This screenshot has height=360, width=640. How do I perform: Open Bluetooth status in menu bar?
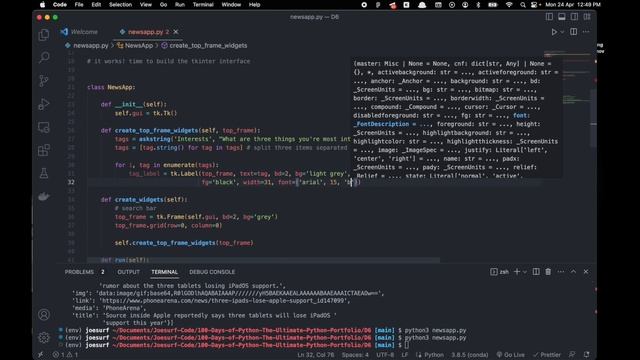tap(478, 5)
